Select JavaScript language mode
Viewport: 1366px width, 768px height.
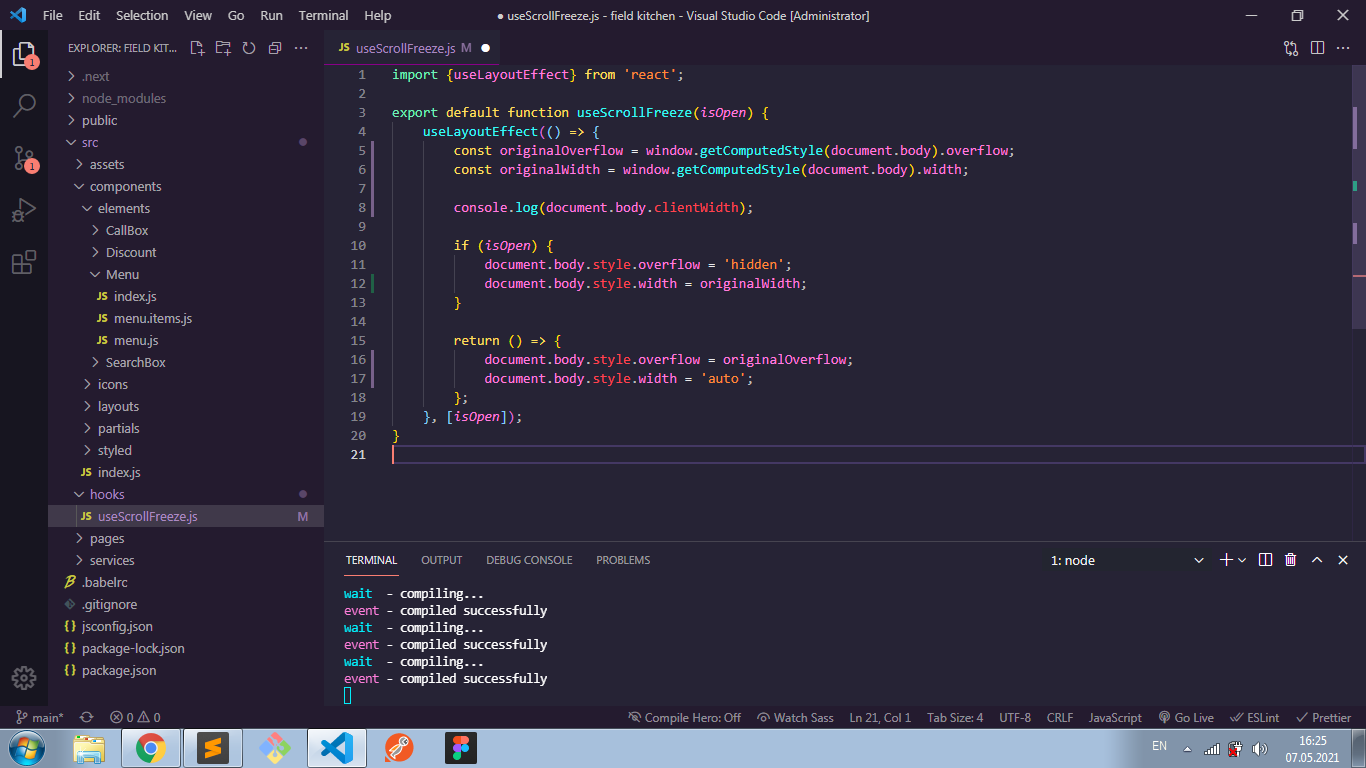click(x=1115, y=717)
